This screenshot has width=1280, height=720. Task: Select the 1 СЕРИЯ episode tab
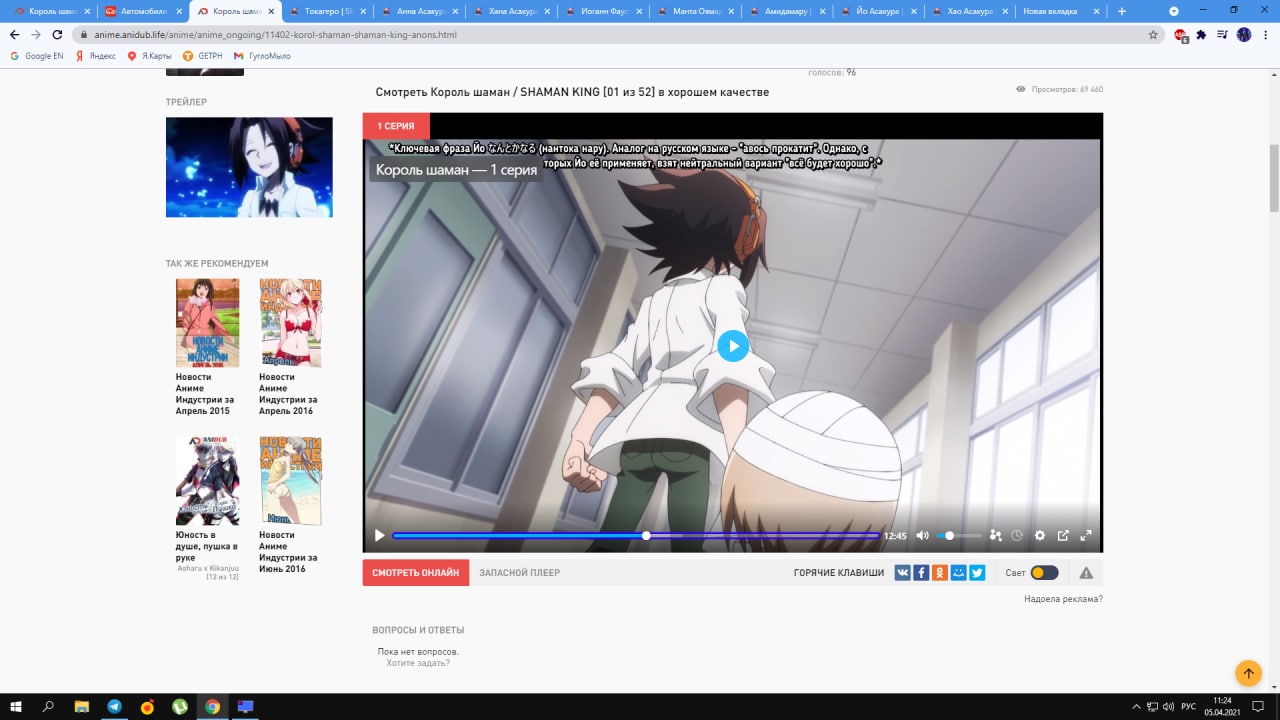396,127
